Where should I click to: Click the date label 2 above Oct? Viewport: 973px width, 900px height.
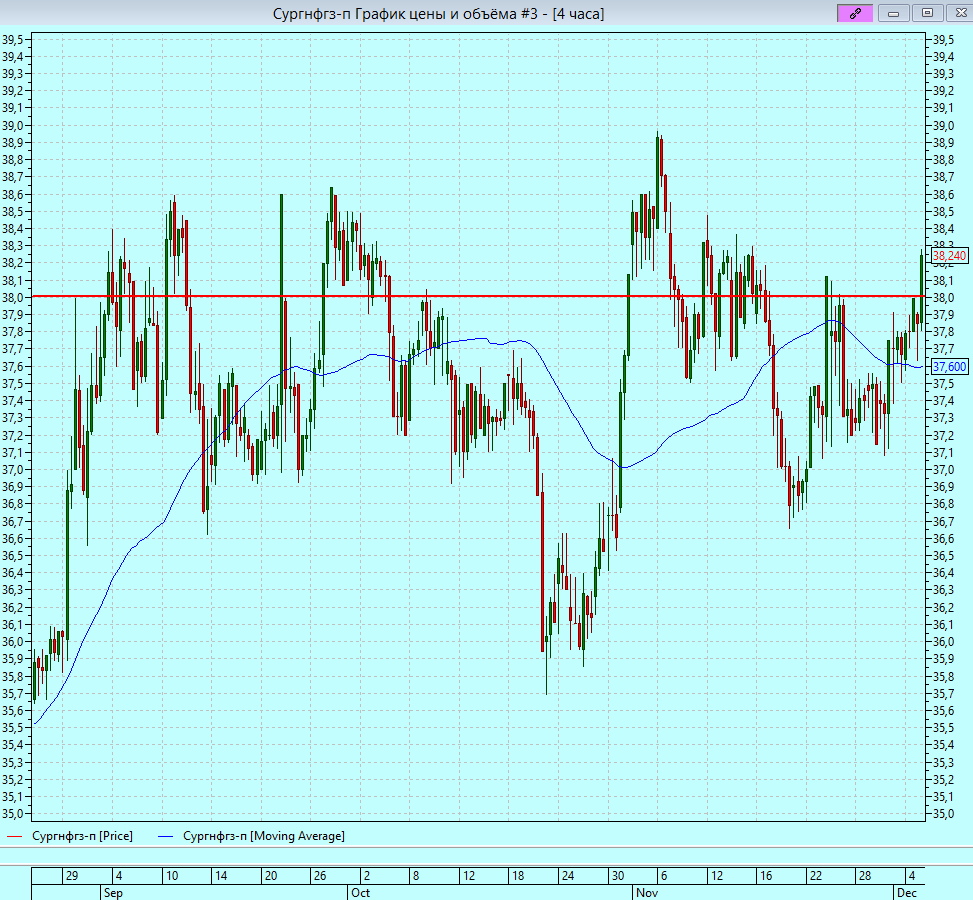(x=367, y=876)
